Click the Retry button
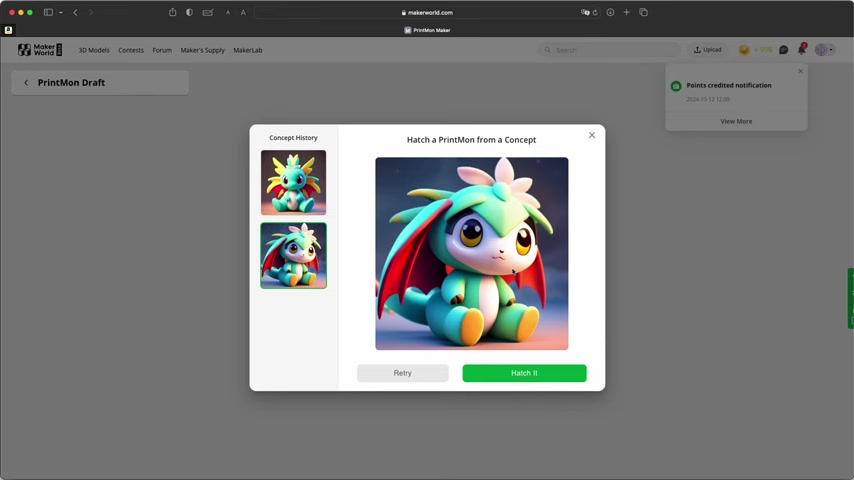This screenshot has height=480, width=854. [402, 373]
